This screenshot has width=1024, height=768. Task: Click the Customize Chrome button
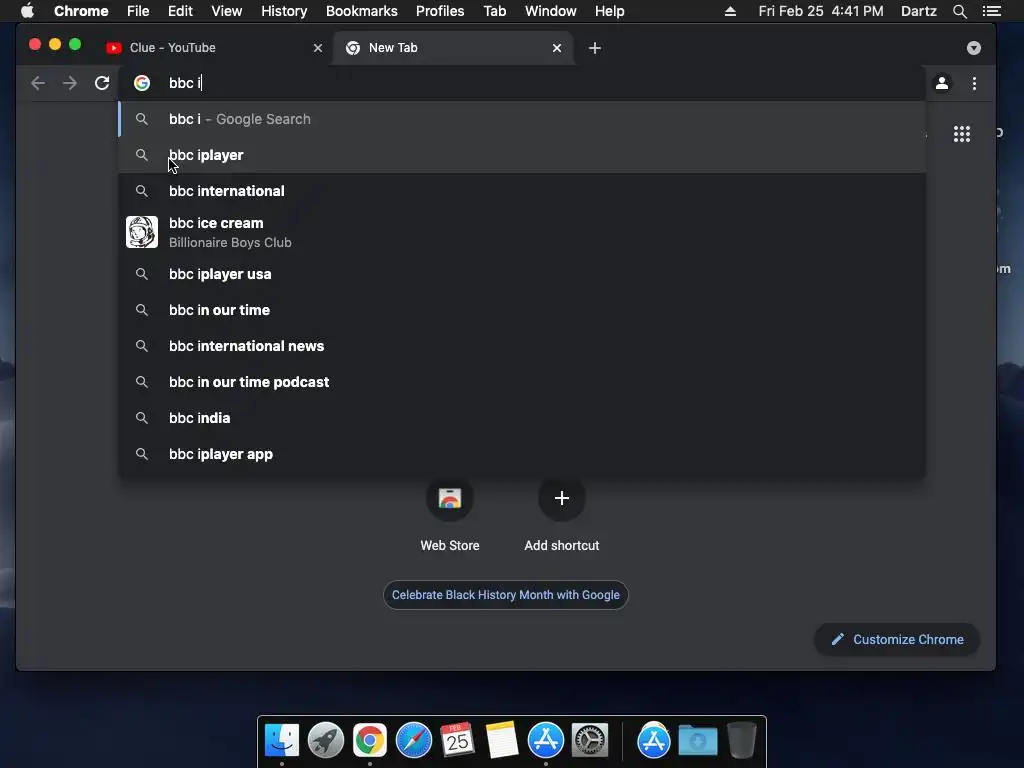point(897,639)
